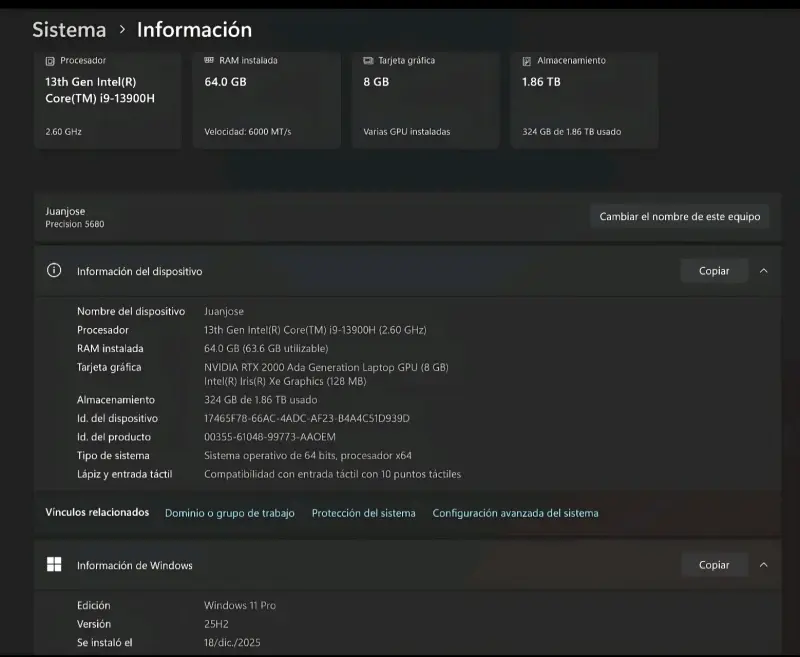The height and width of the screenshot is (657, 800).
Task: Click the Id. del producto label
Action: tap(114, 437)
